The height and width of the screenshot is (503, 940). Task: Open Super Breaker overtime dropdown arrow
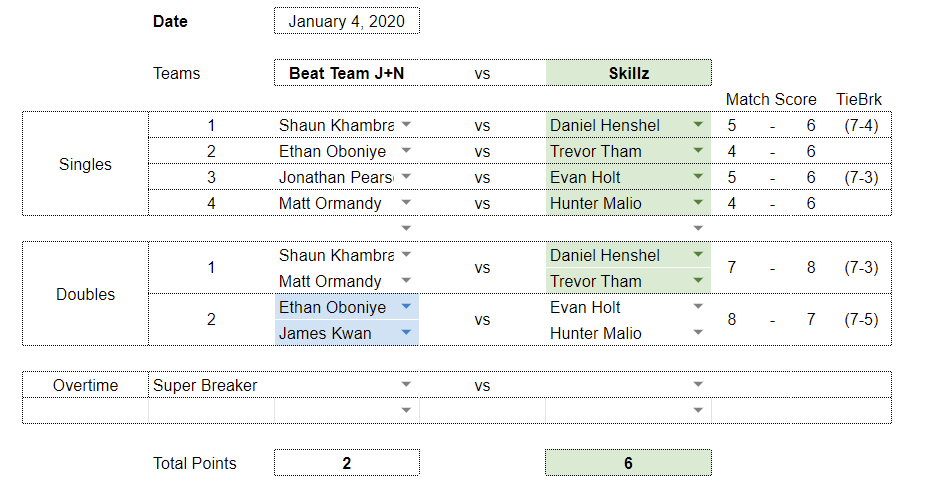click(406, 385)
